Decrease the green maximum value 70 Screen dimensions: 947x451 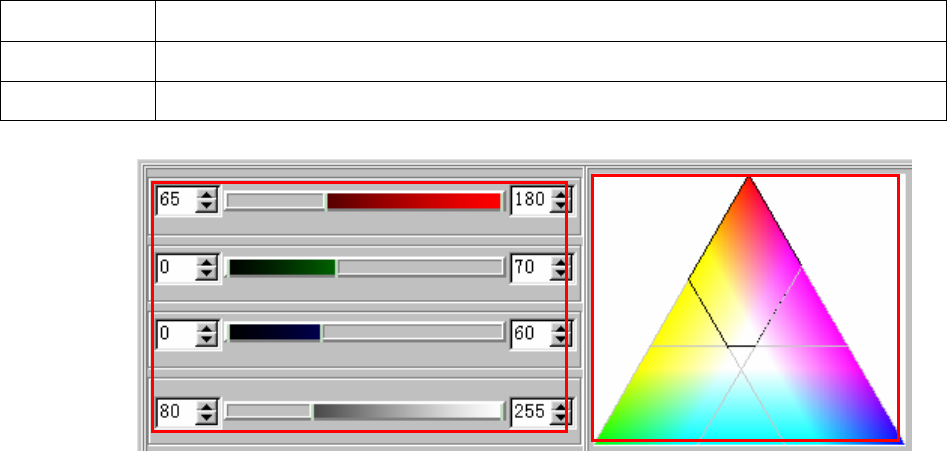561,274
